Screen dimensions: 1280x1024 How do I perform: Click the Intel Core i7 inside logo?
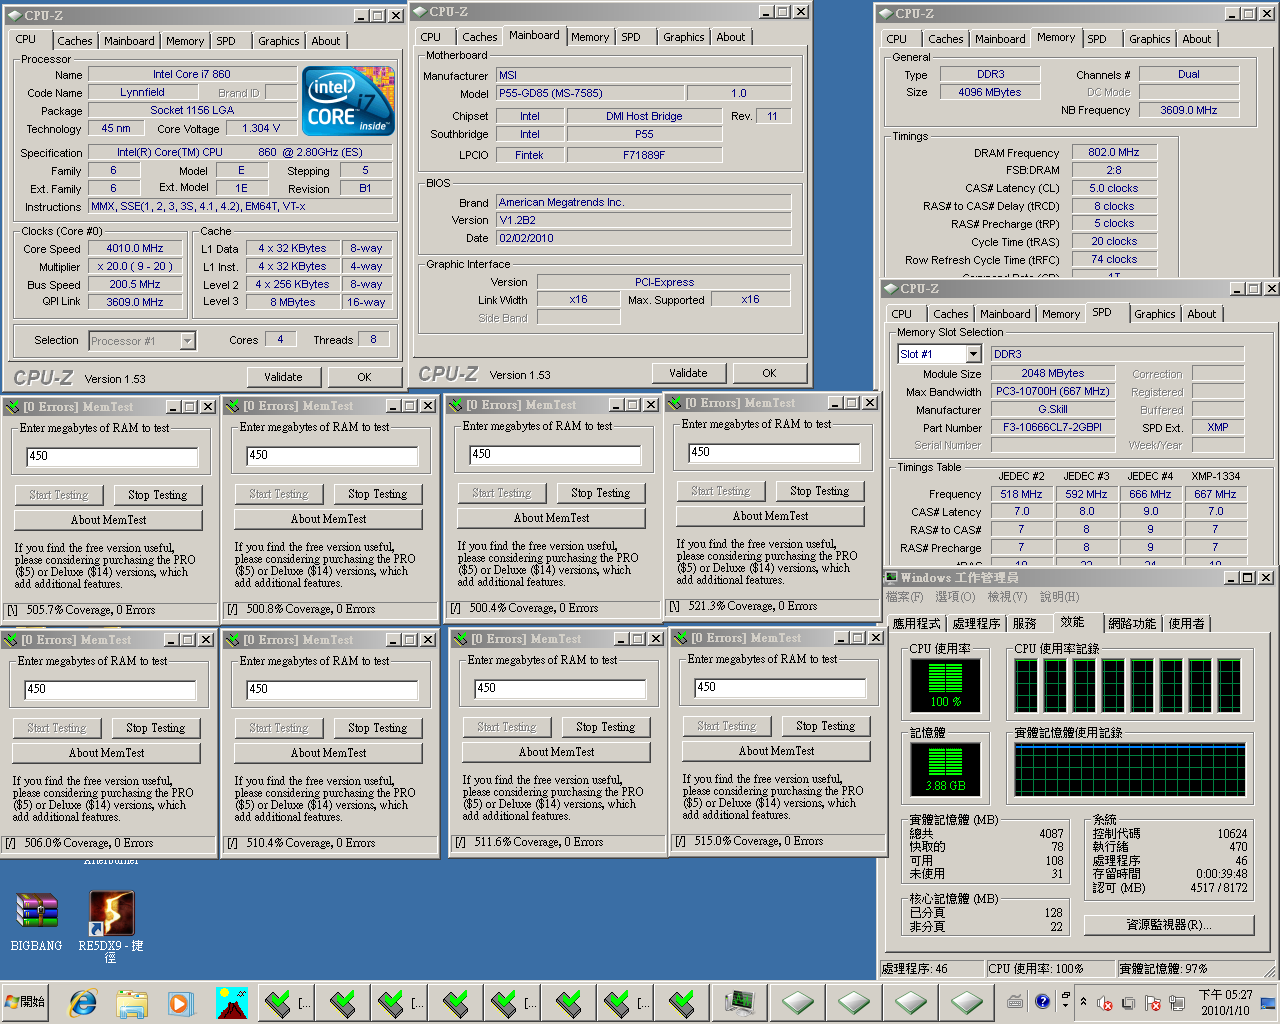[x=348, y=101]
